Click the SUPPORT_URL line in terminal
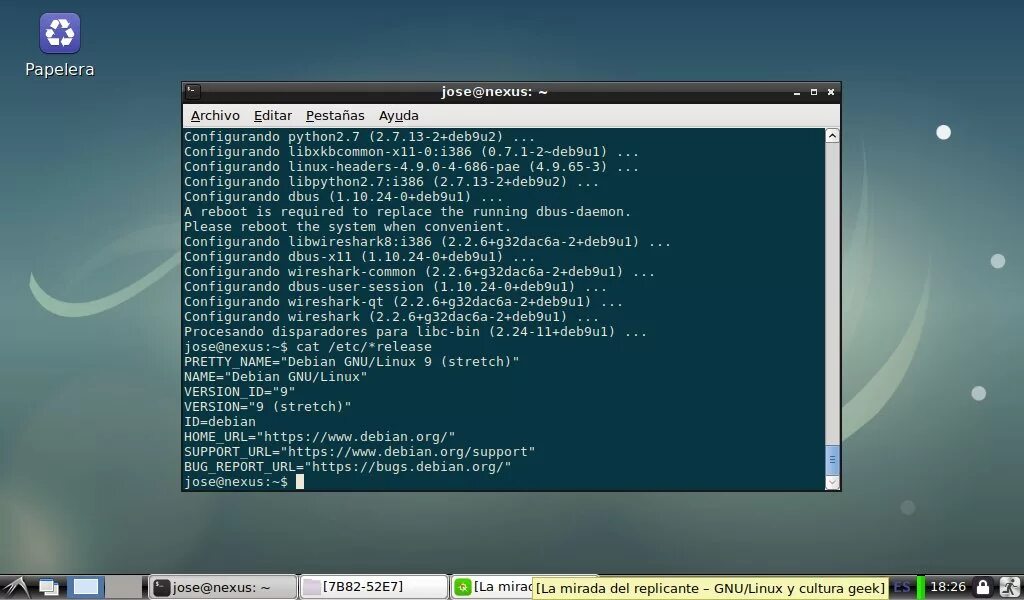1024x600 pixels. 359,452
